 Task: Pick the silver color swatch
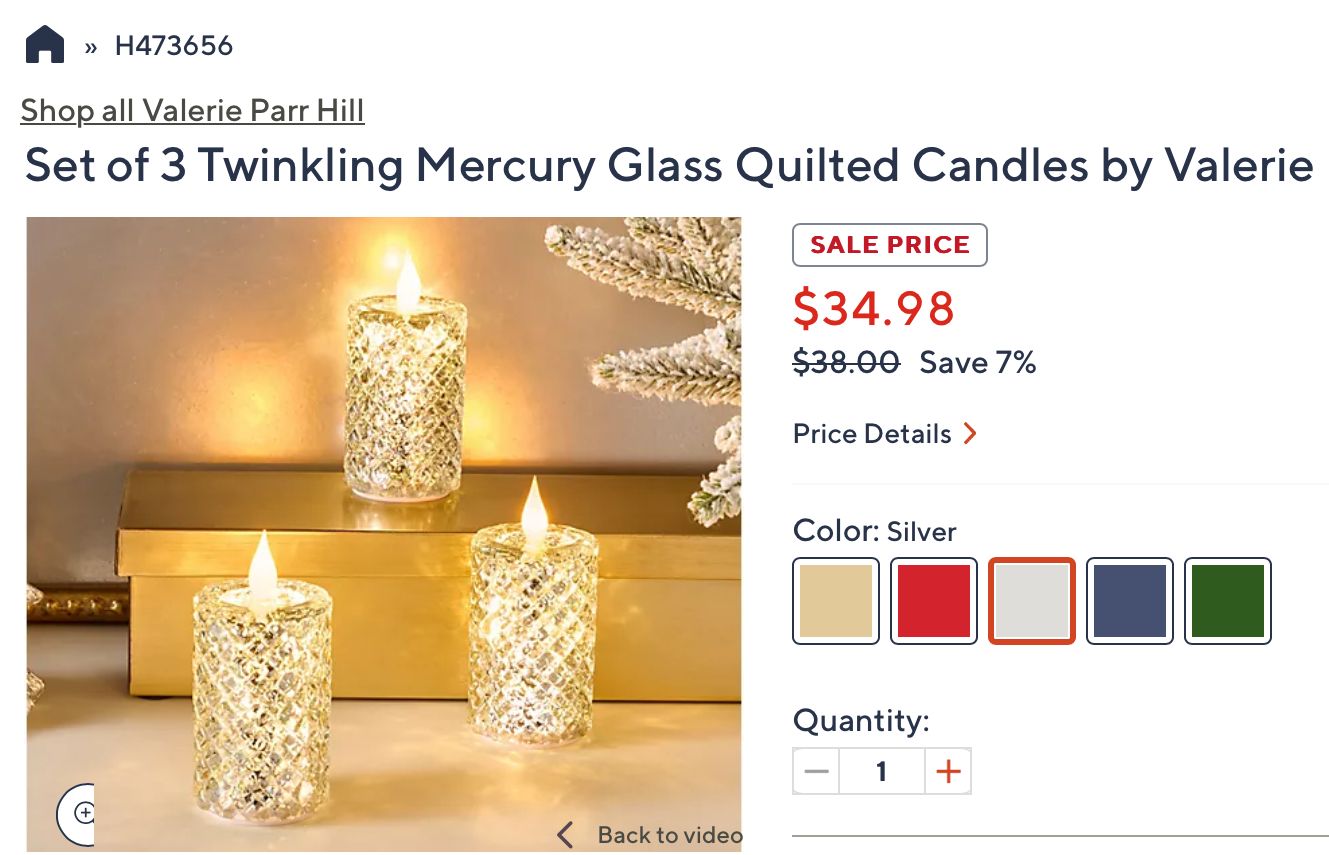point(1032,601)
